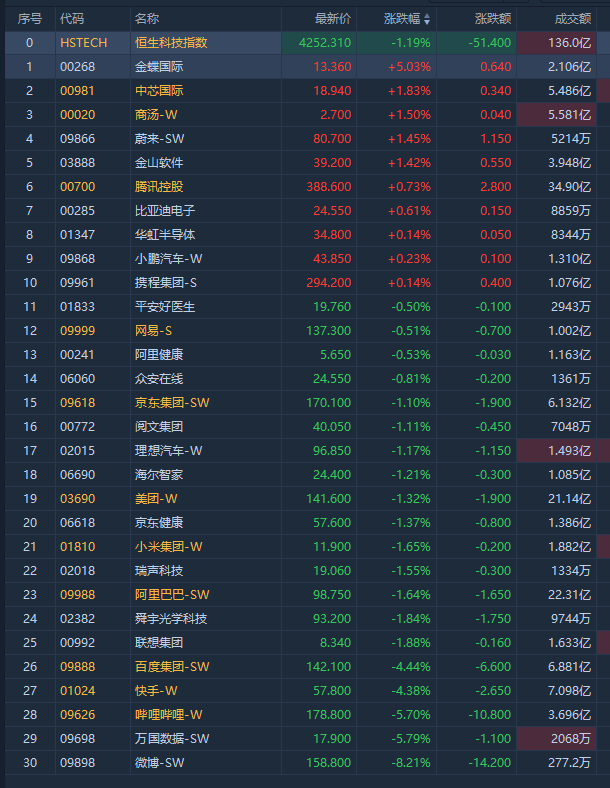The height and width of the screenshot is (788, 610).
Task: Sort by the 最新价 column header
Action: point(333,19)
